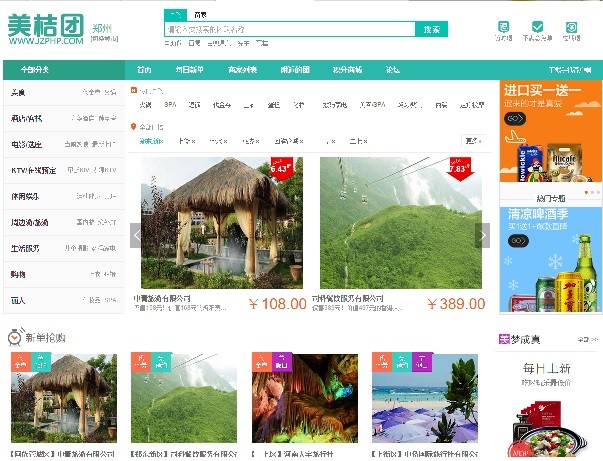The width and height of the screenshot is (603, 461).
Task: Click the ￥389.00 price of the mountain deal
Action: (x=456, y=304)
